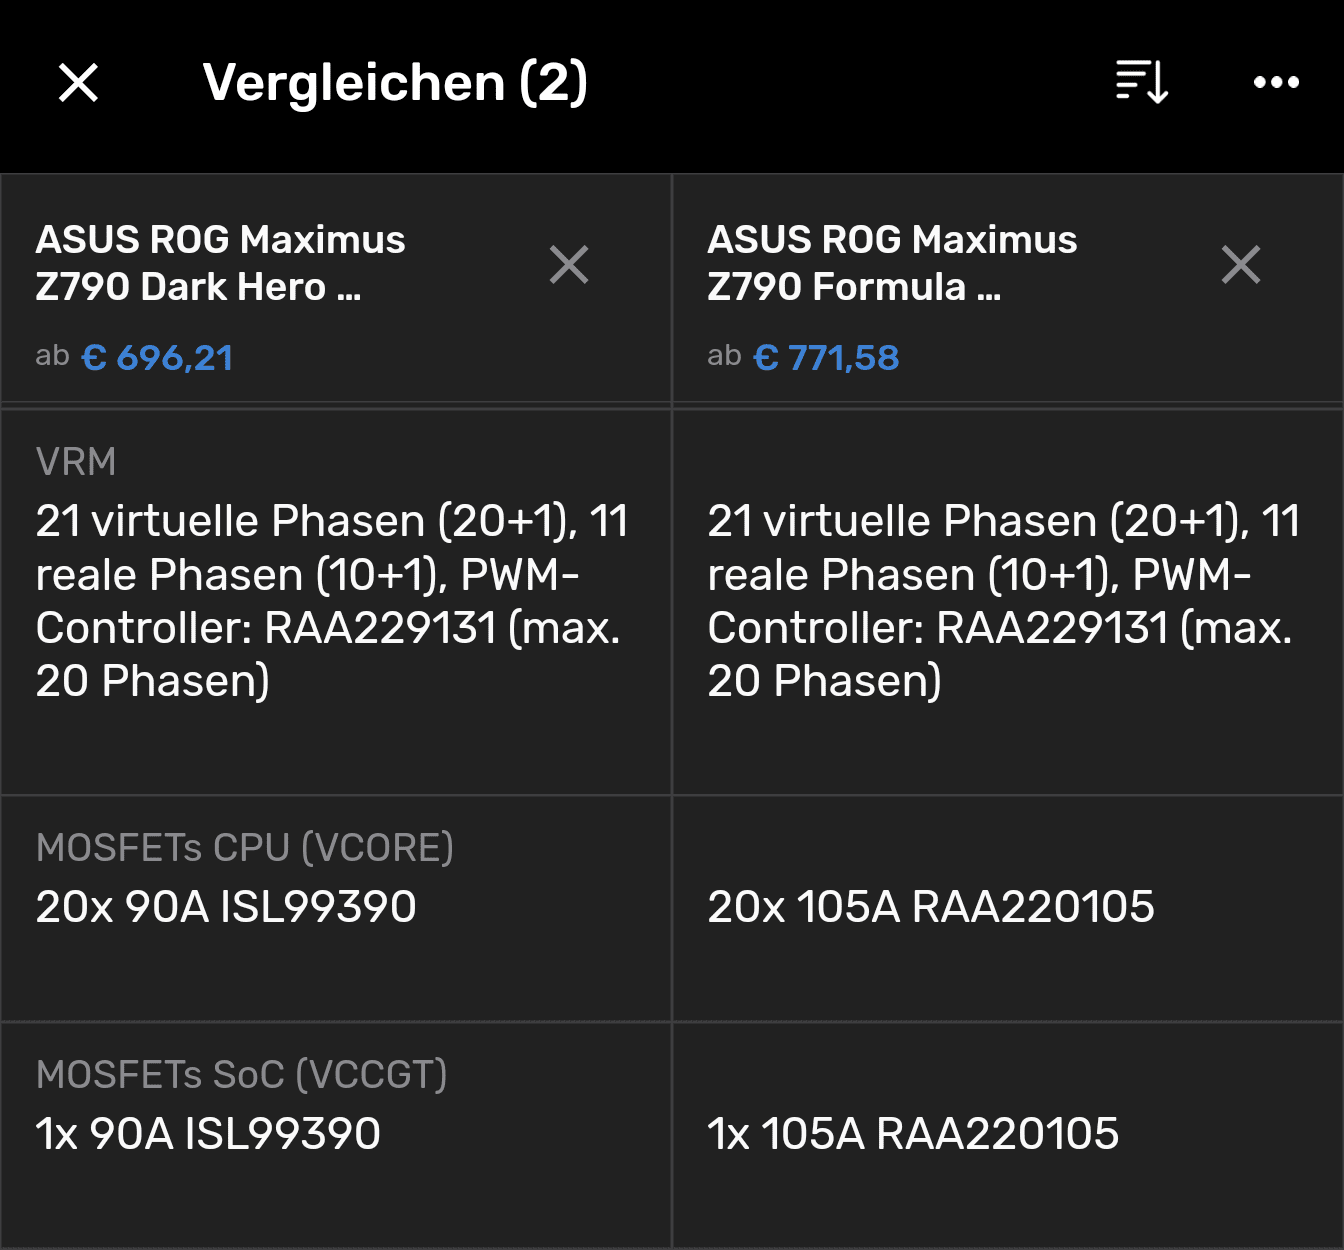Open the three-dot overflow menu

[x=1276, y=82]
